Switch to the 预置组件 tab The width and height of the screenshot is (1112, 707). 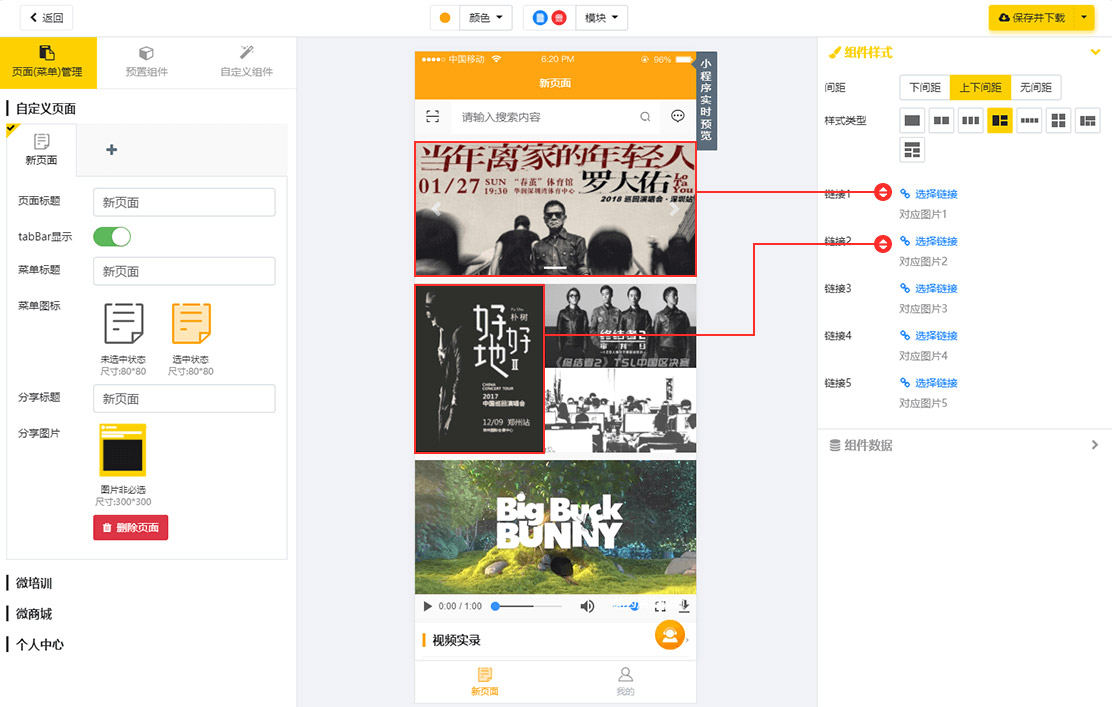(146, 62)
